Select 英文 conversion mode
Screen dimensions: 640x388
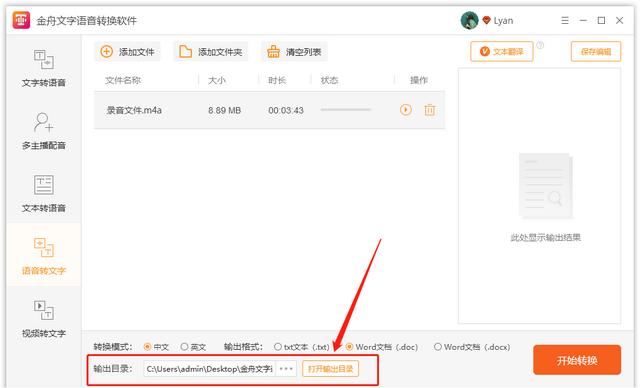click(x=193, y=347)
